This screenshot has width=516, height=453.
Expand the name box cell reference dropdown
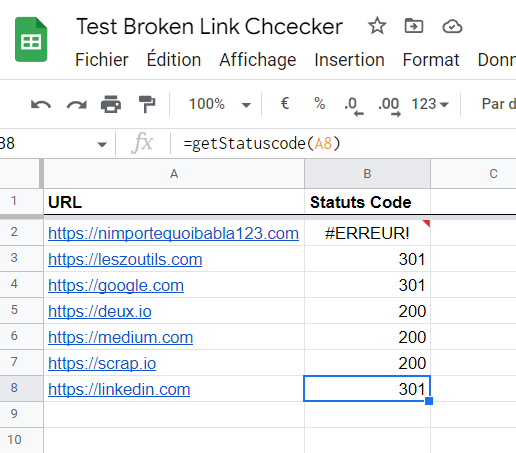(102, 144)
